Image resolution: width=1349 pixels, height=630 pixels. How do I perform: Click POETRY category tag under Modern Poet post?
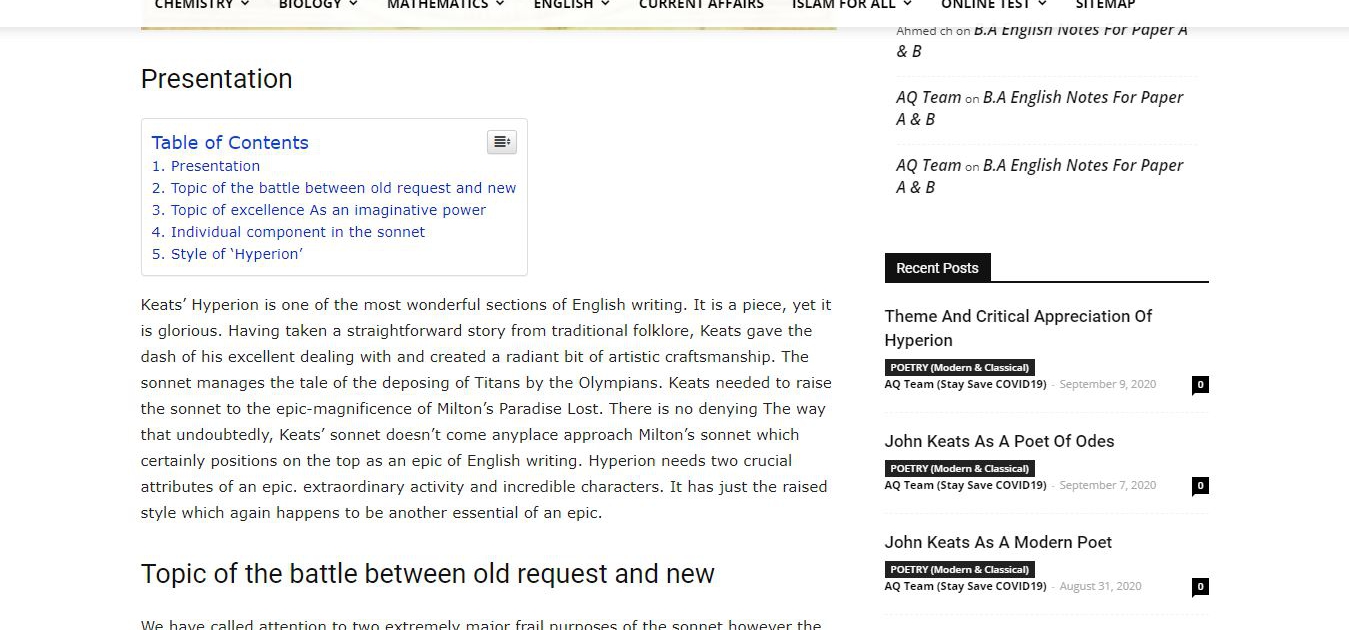click(x=959, y=569)
